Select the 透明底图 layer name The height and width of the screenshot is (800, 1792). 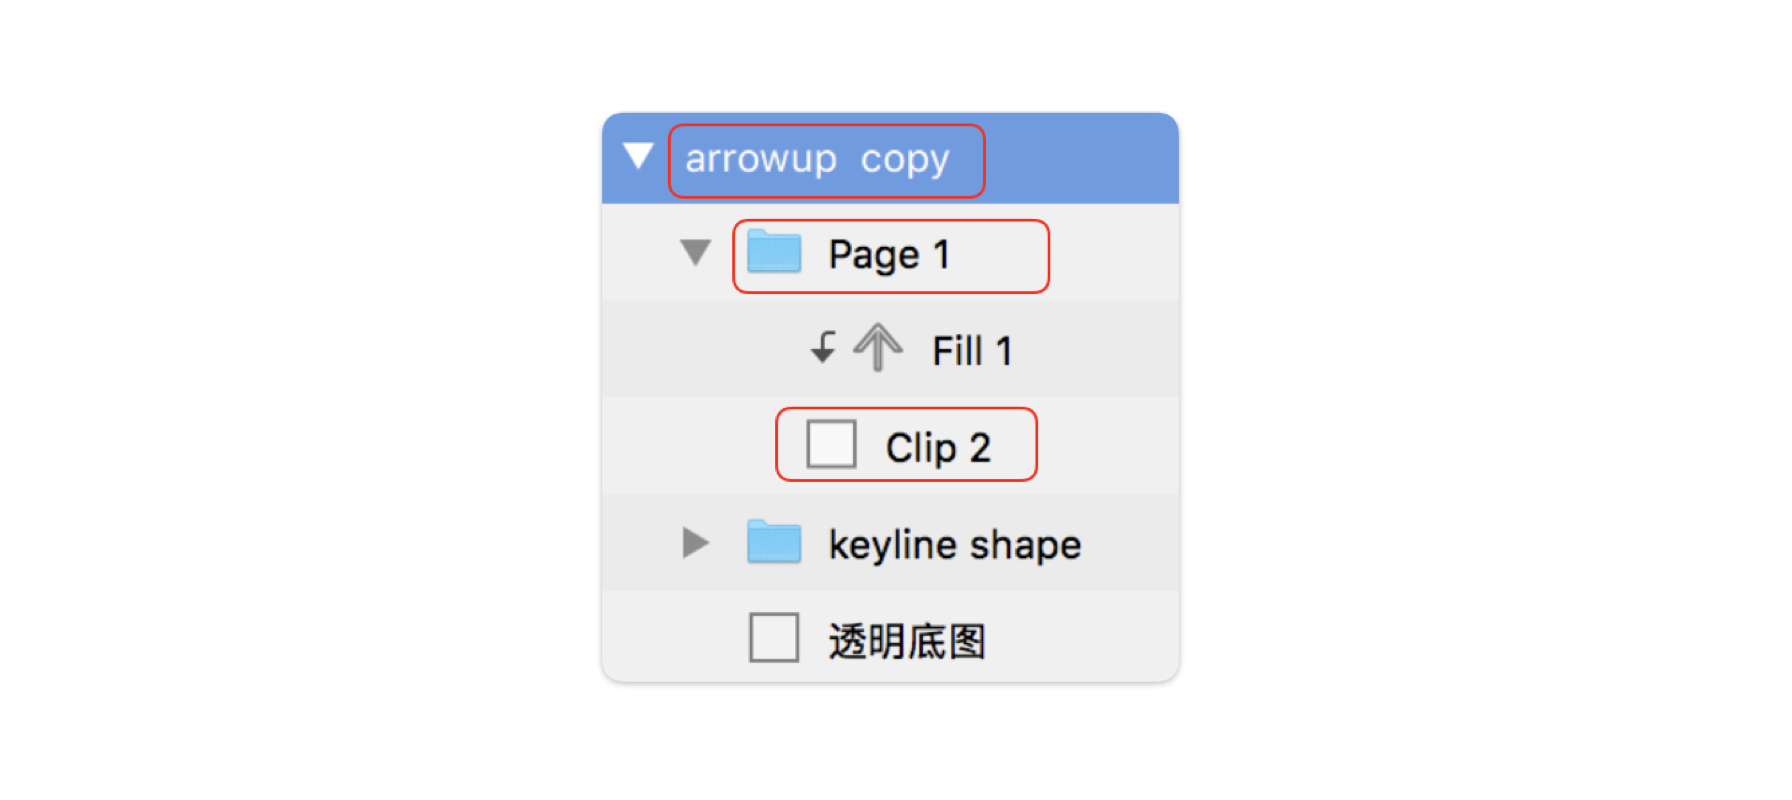click(x=907, y=641)
